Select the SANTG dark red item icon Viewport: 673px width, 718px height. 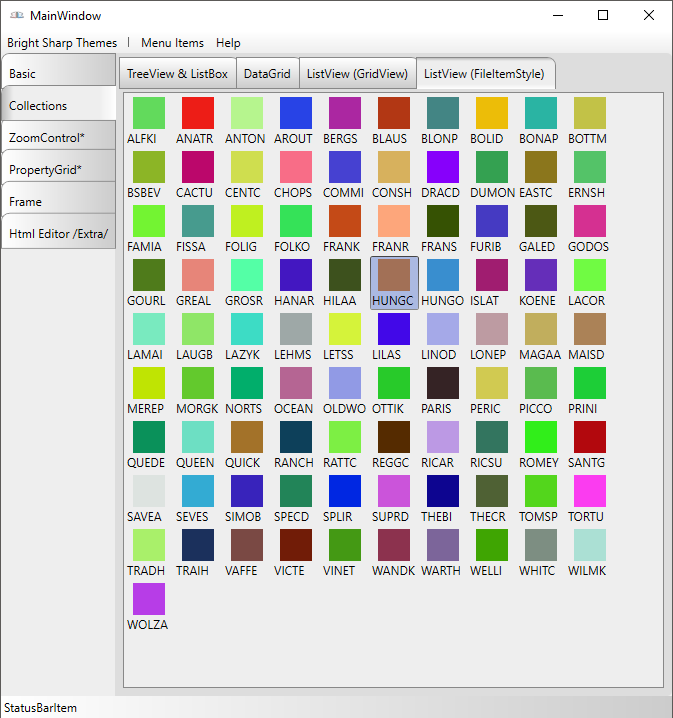589,437
